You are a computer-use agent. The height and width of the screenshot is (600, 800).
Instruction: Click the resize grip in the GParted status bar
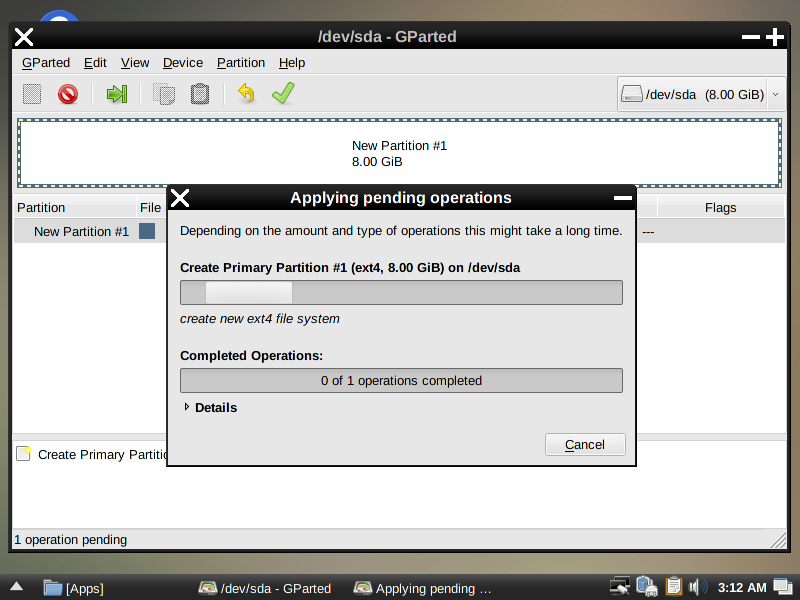point(778,540)
